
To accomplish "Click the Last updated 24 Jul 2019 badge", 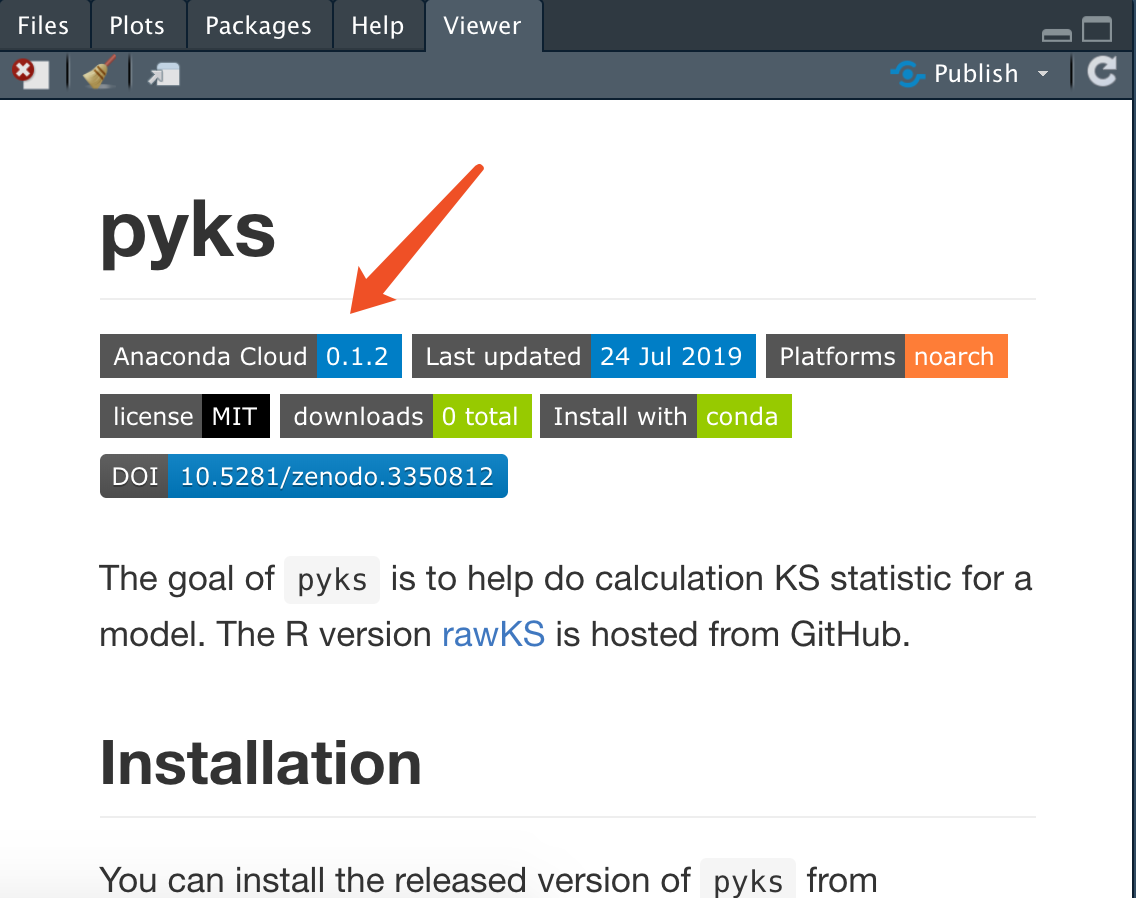I will [x=584, y=356].
